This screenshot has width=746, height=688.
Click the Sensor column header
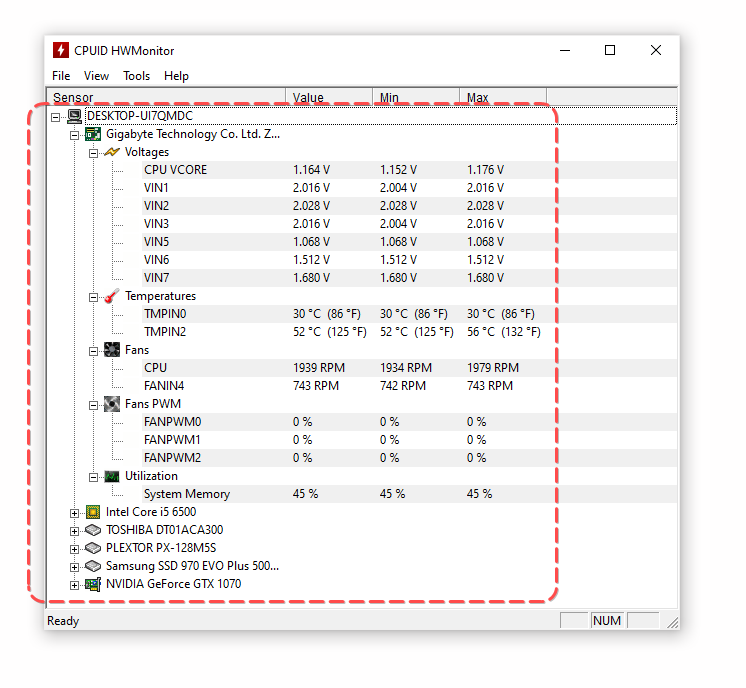[166, 97]
